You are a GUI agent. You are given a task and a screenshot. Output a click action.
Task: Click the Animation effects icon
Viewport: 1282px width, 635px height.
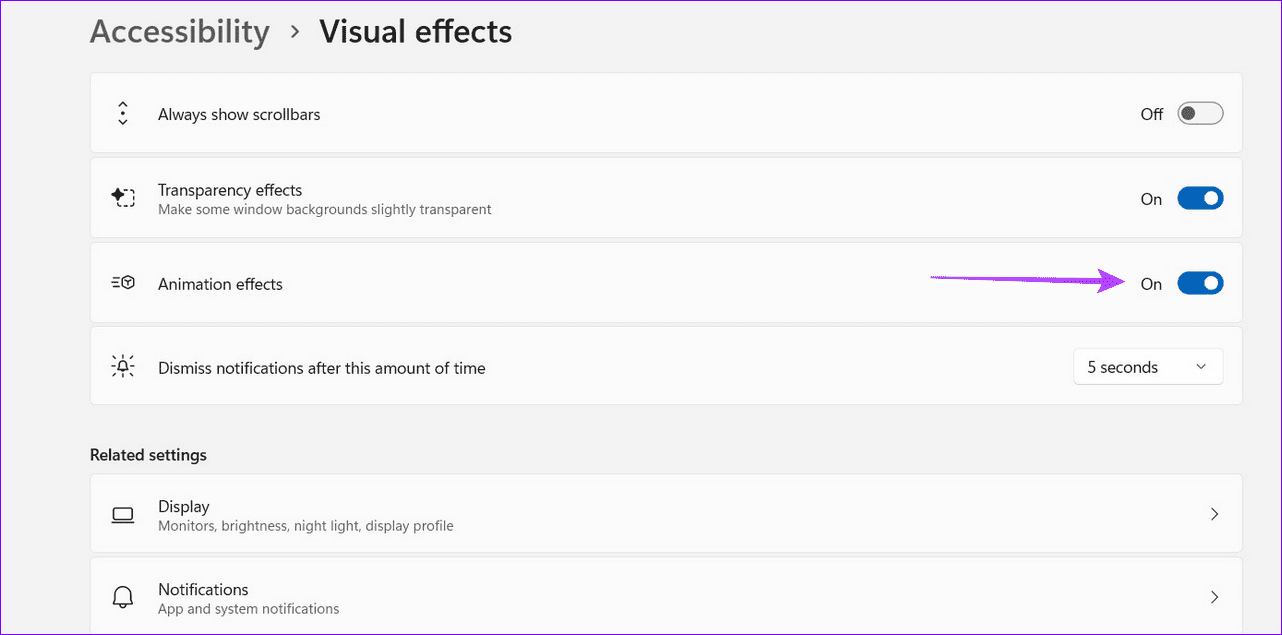(122, 282)
